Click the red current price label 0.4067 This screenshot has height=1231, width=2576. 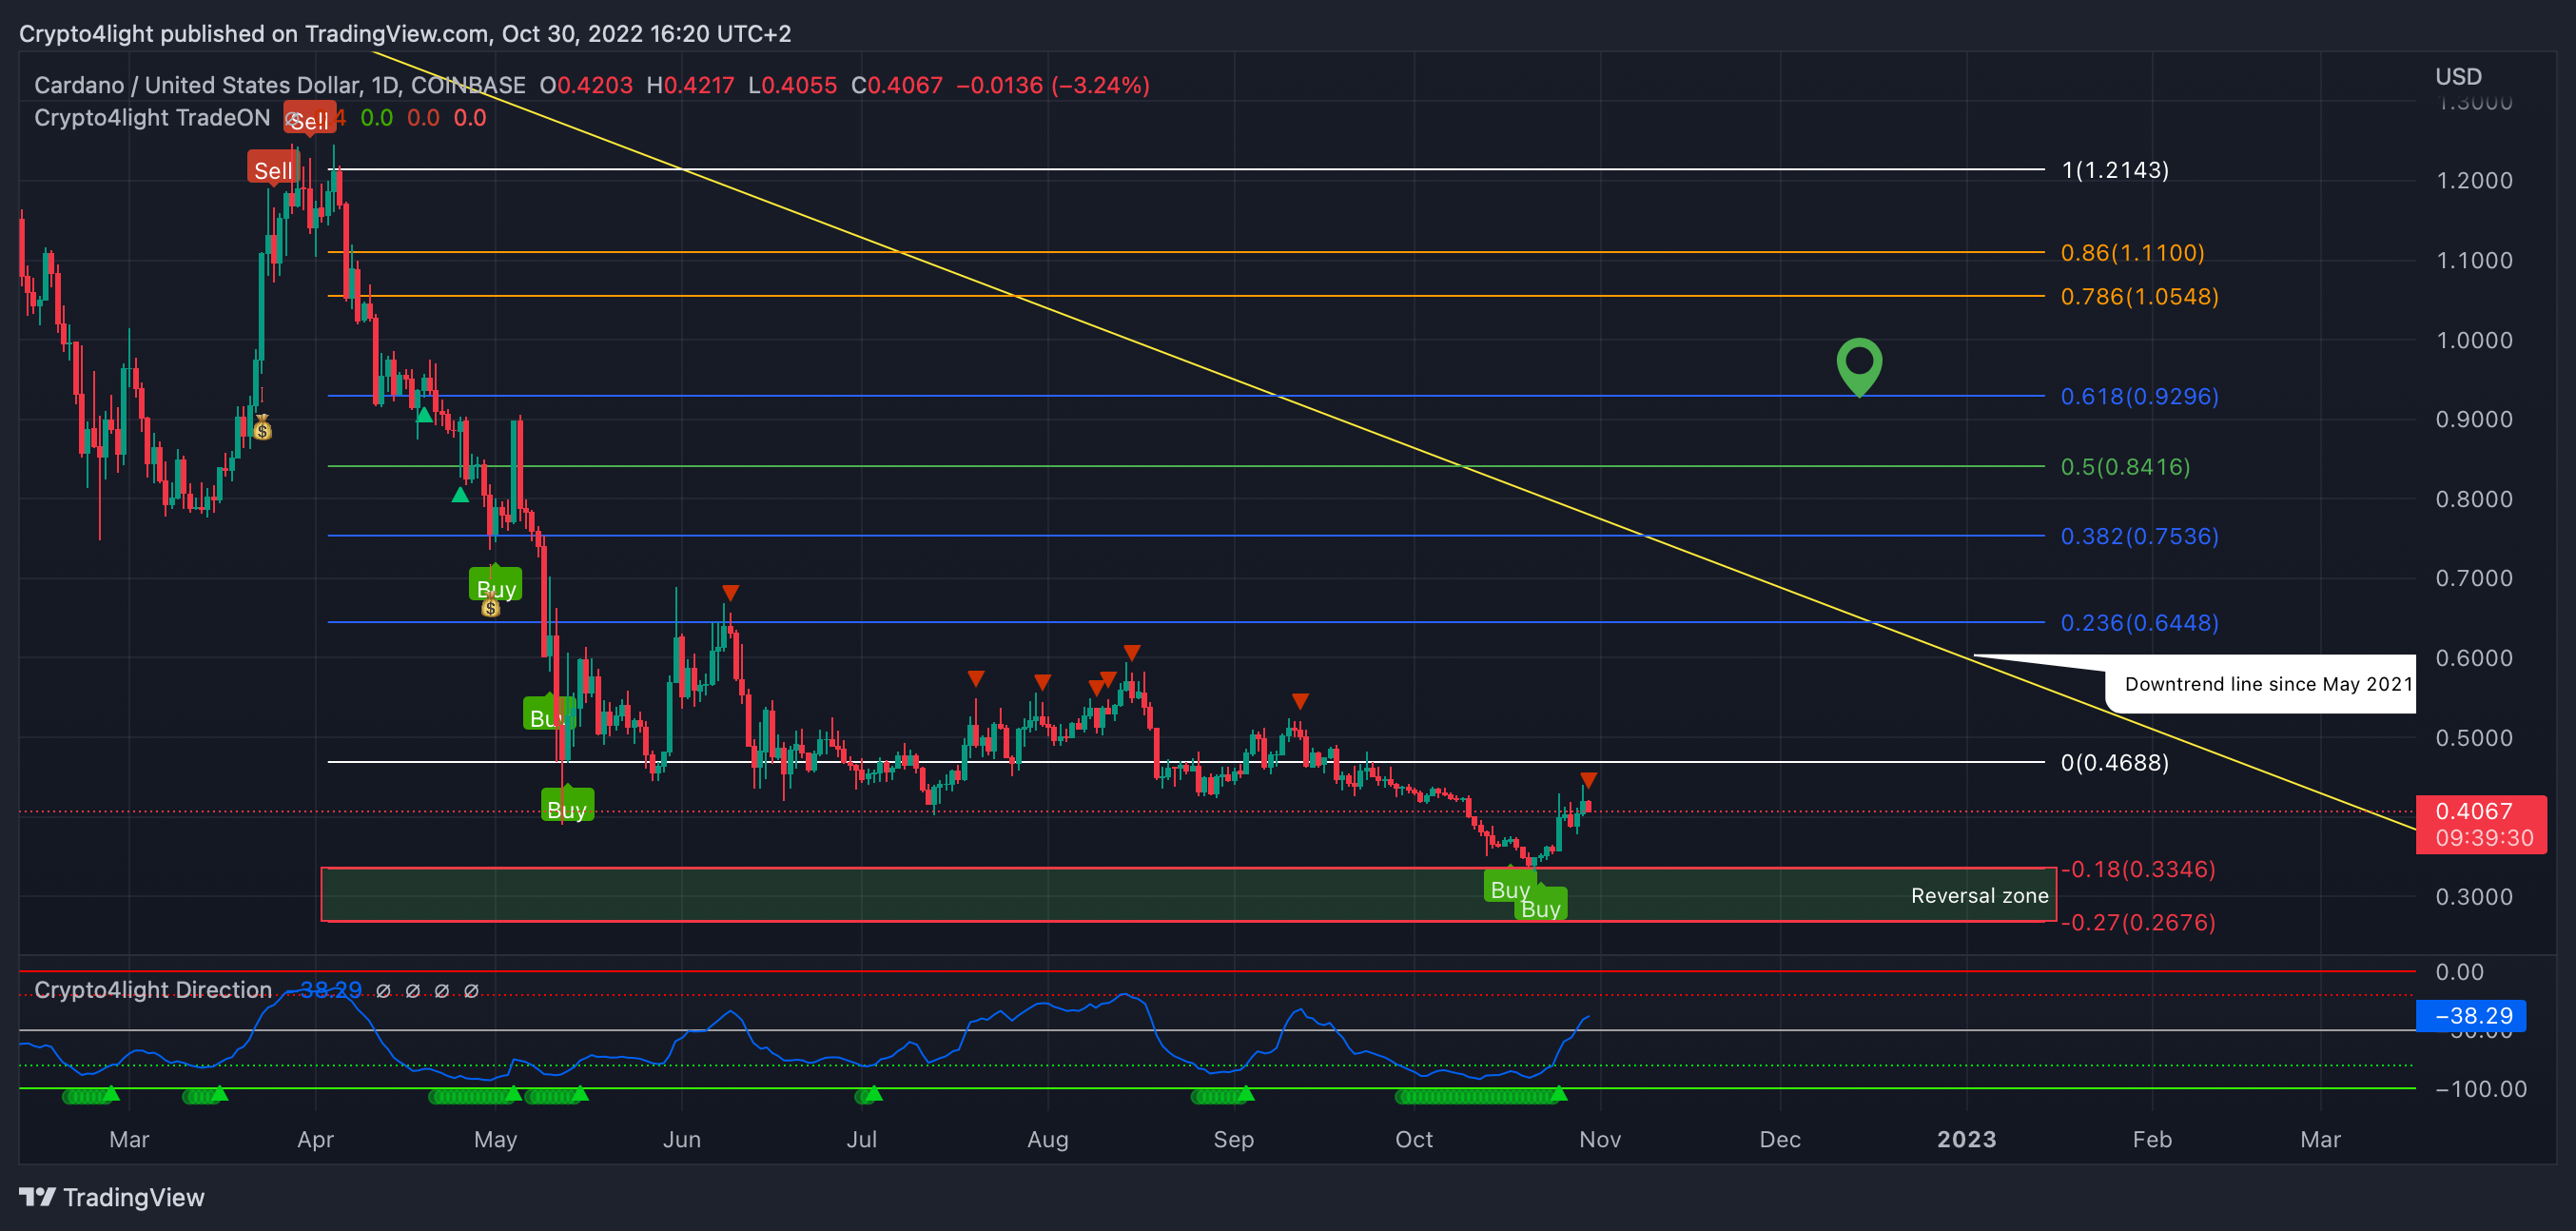click(2481, 824)
